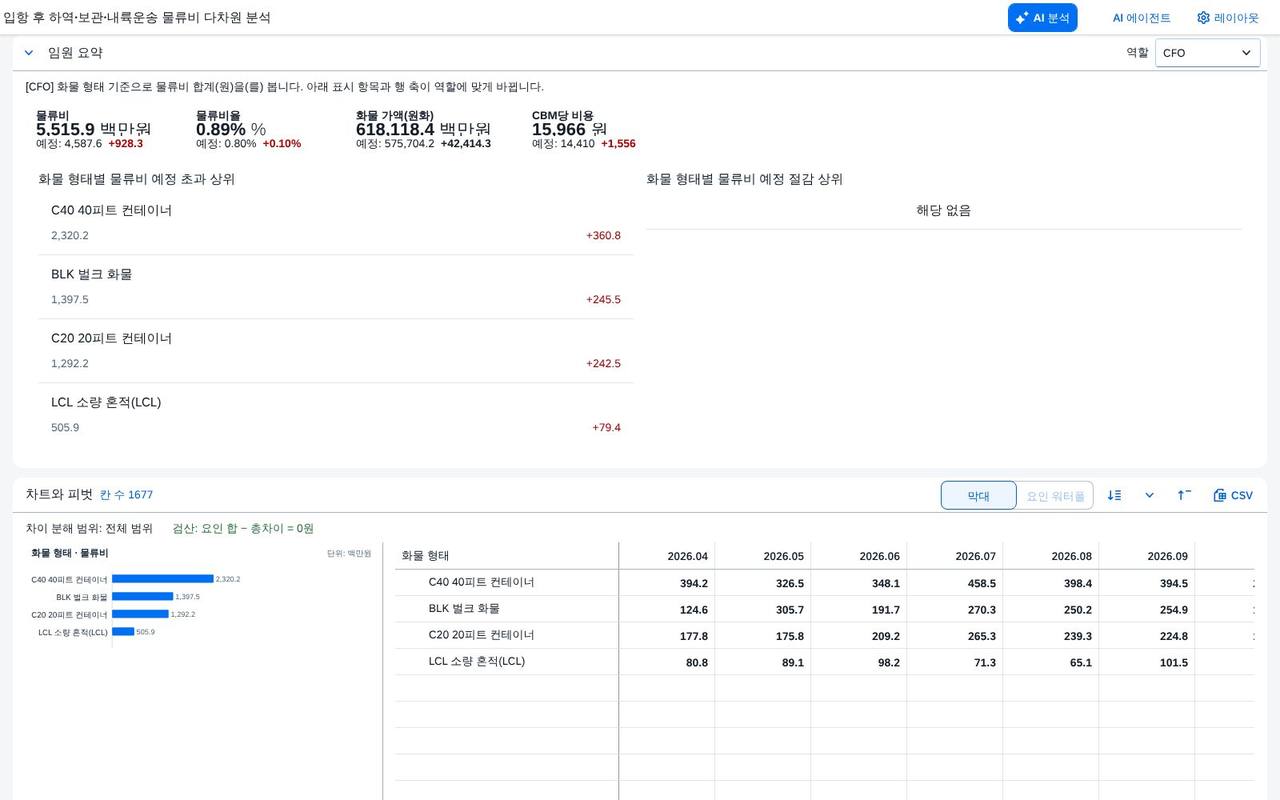Click the up-arrow collapse icon

[1184, 495]
